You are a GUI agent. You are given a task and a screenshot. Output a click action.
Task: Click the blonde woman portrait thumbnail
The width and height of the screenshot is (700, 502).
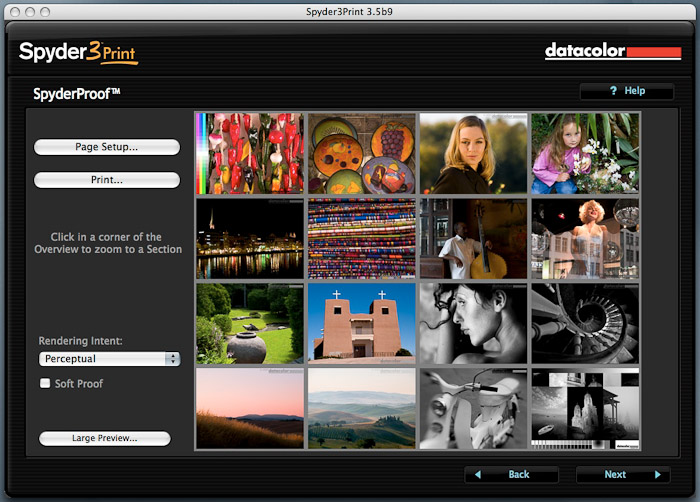pos(473,153)
